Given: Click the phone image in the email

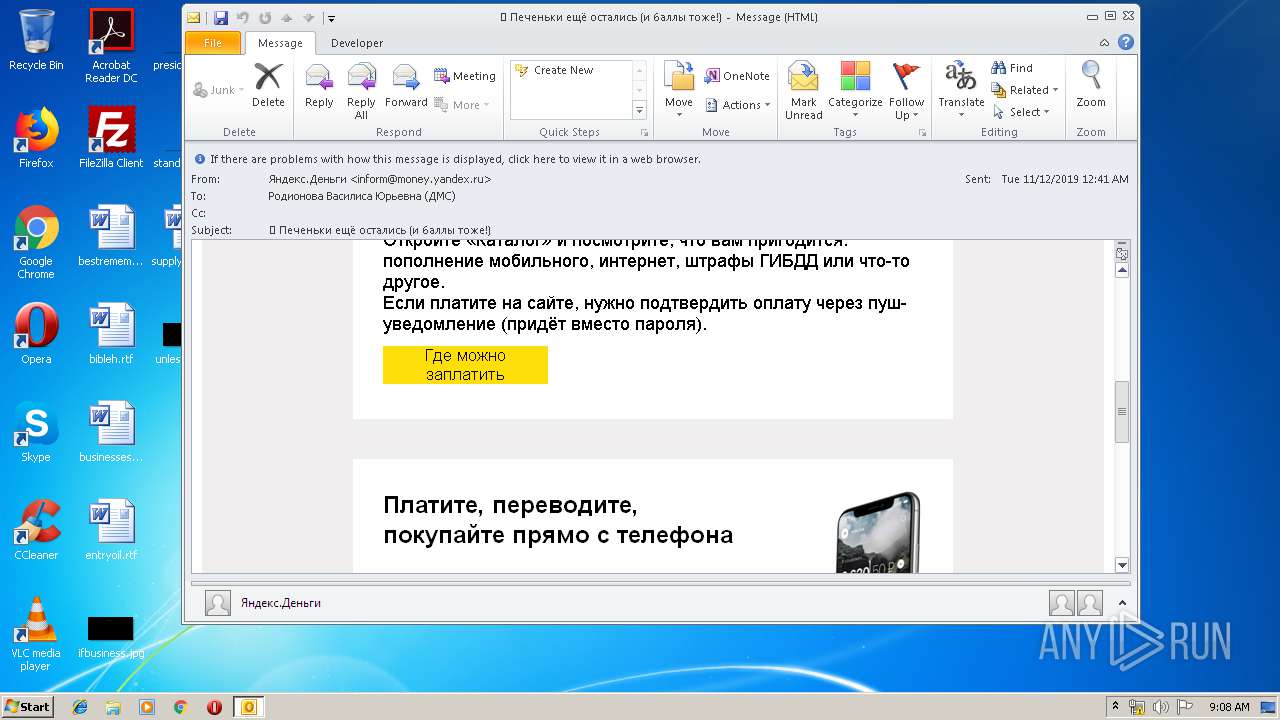Looking at the screenshot, I should pyautogui.click(x=878, y=533).
